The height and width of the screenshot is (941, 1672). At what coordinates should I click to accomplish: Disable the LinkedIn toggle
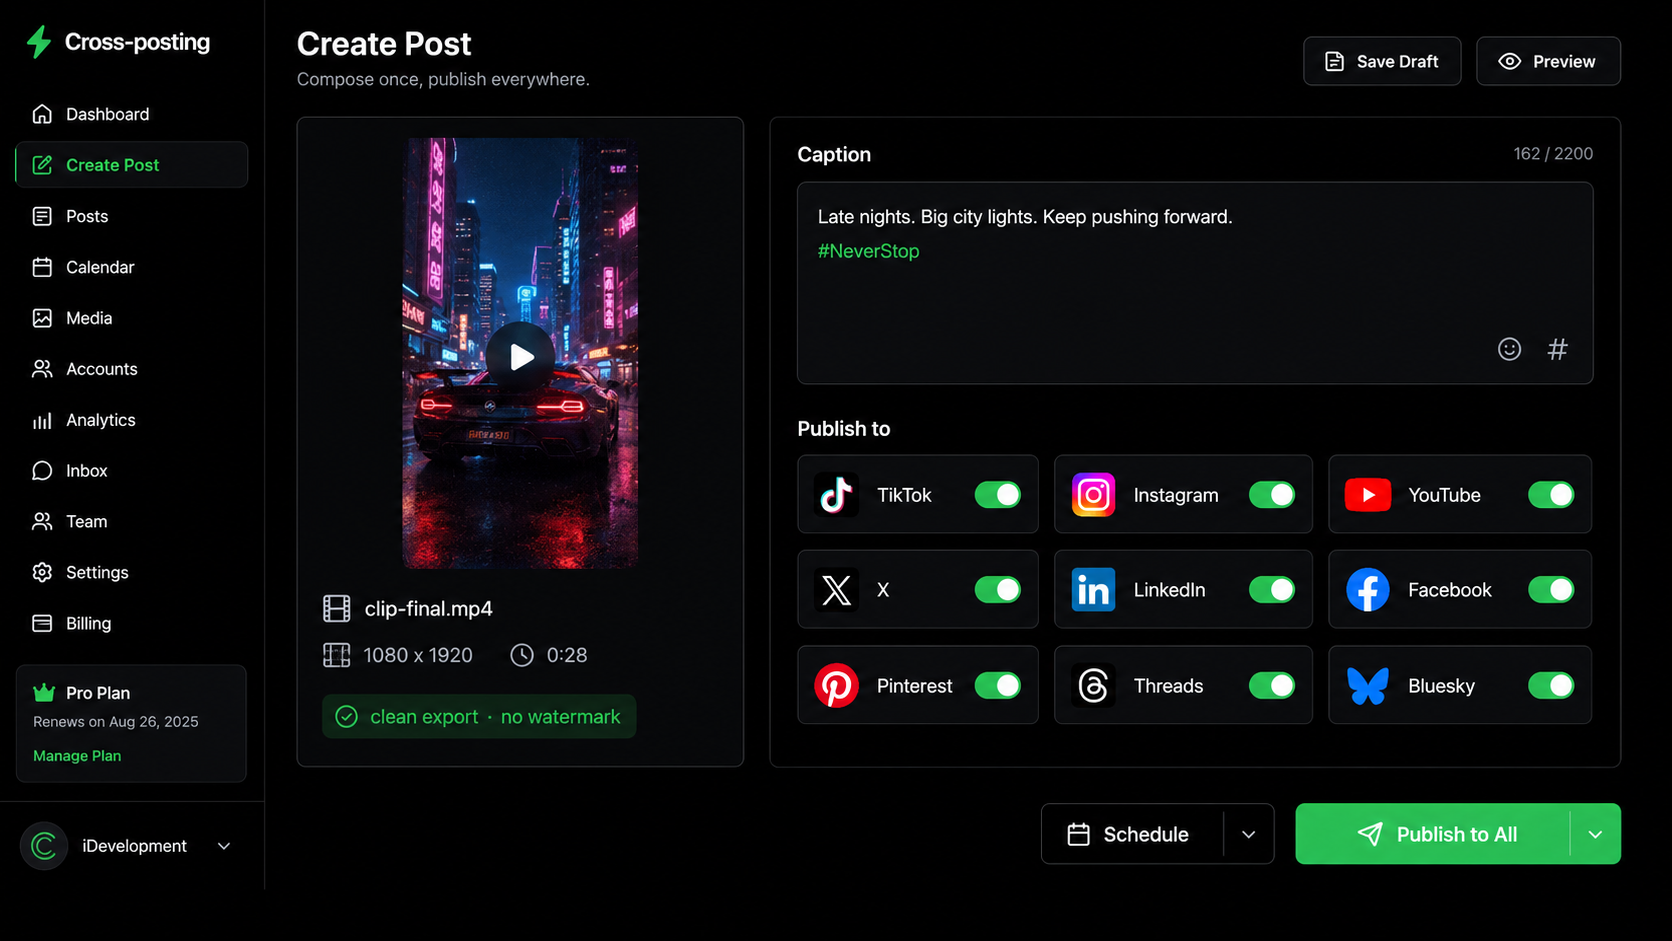1271,590
